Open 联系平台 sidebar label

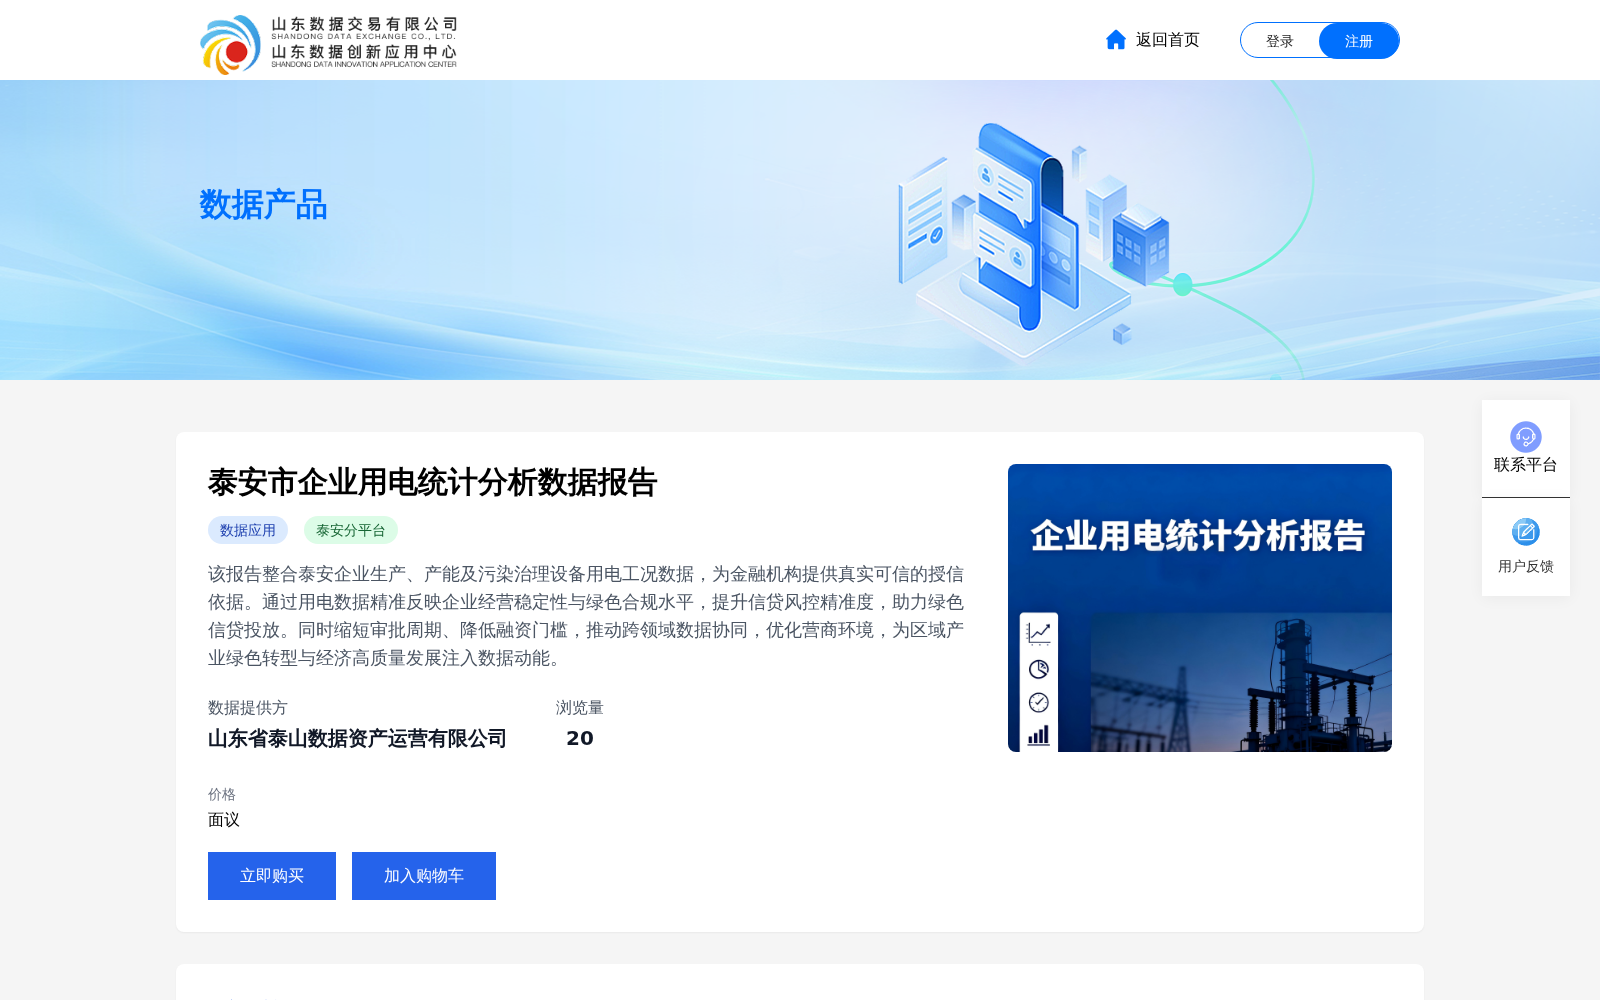(1526, 465)
